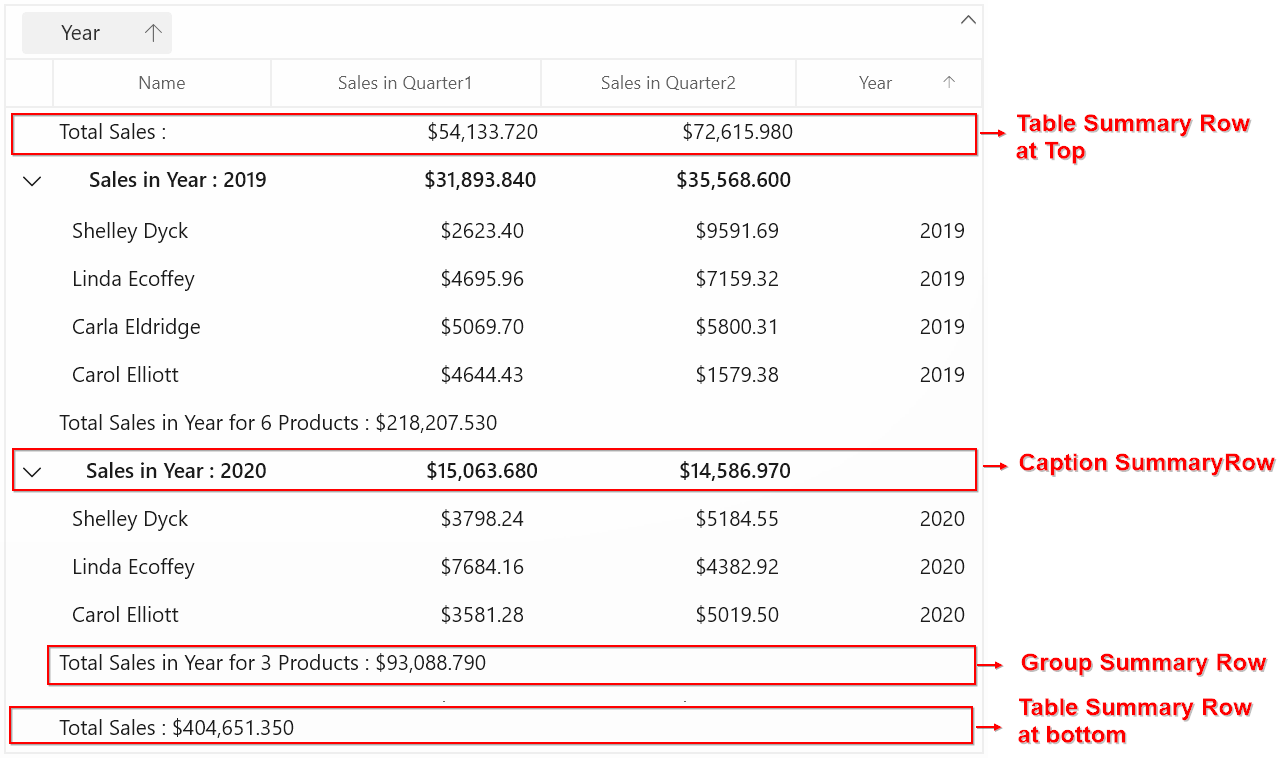Select the $4382.92 cell
Viewport: 1285px width, 758px height.
[x=737, y=567]
